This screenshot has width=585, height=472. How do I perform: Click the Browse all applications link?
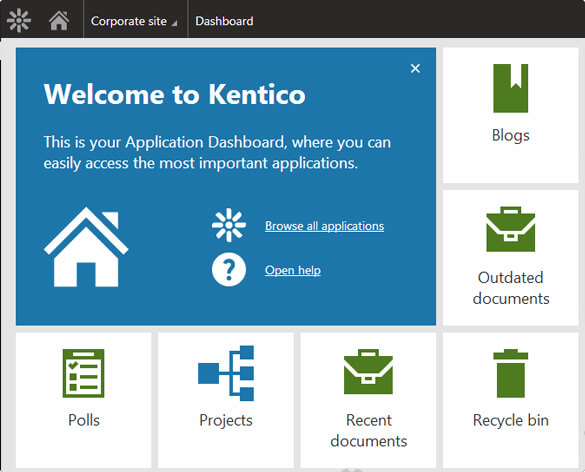[324, 226]
